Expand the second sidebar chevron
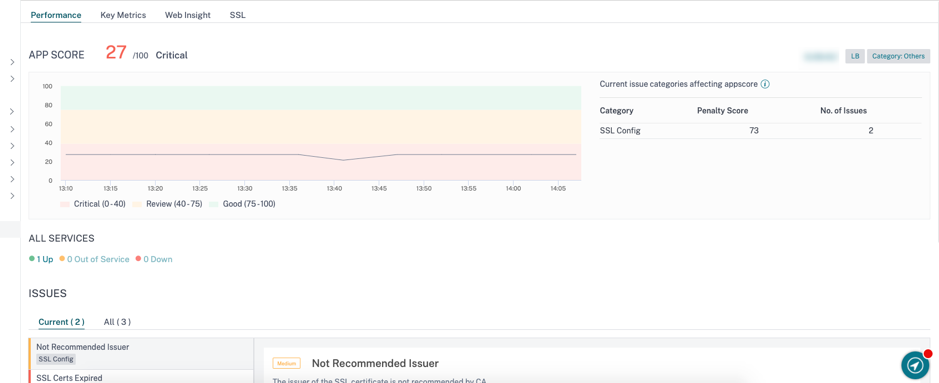939x383 pixels. point(12,78)
